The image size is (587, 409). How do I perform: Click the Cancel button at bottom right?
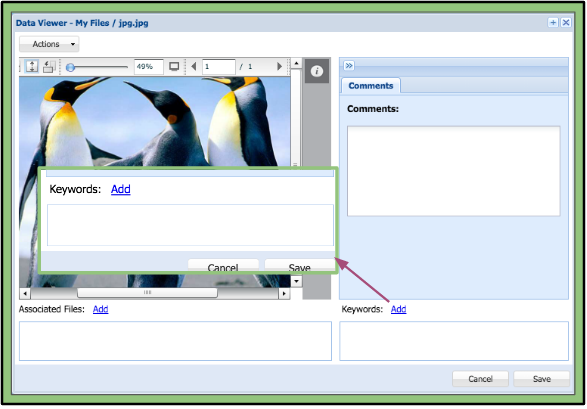click(480, 379)
